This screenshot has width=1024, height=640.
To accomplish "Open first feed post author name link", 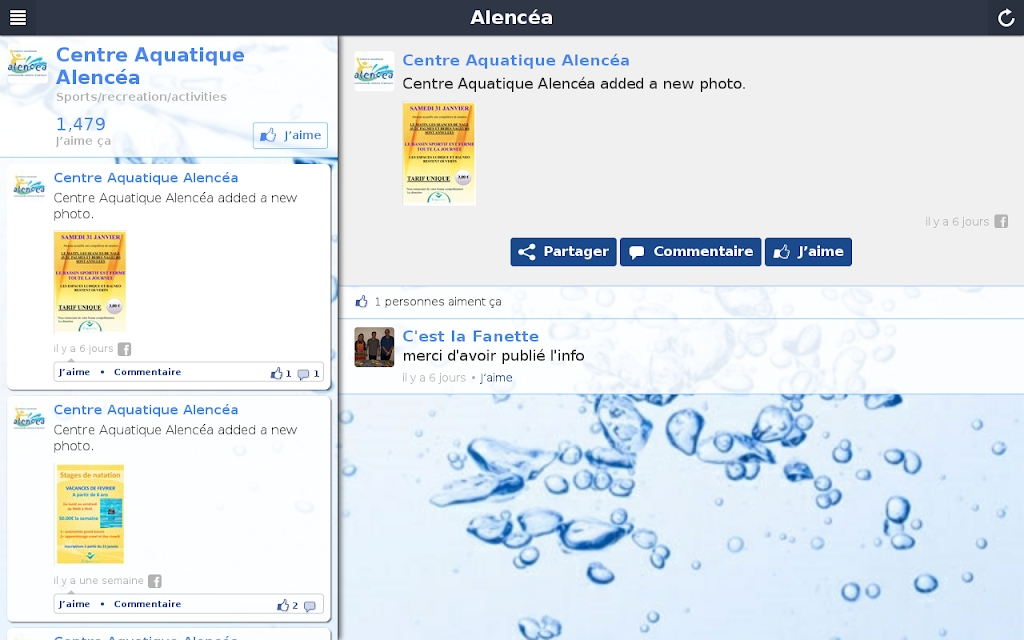I will (146, 178).
